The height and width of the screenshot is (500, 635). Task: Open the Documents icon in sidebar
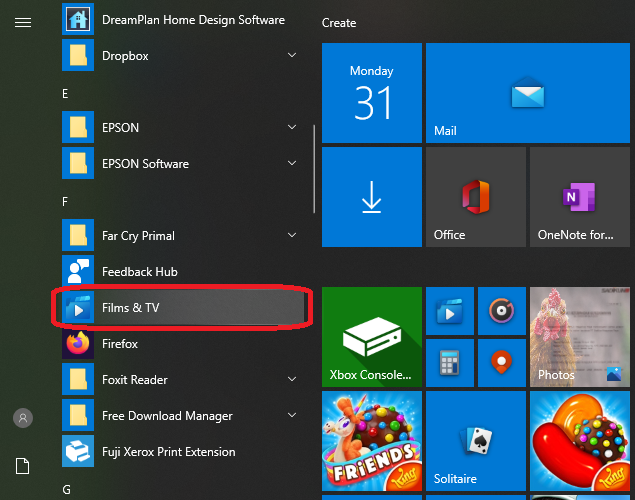(23, 466)
